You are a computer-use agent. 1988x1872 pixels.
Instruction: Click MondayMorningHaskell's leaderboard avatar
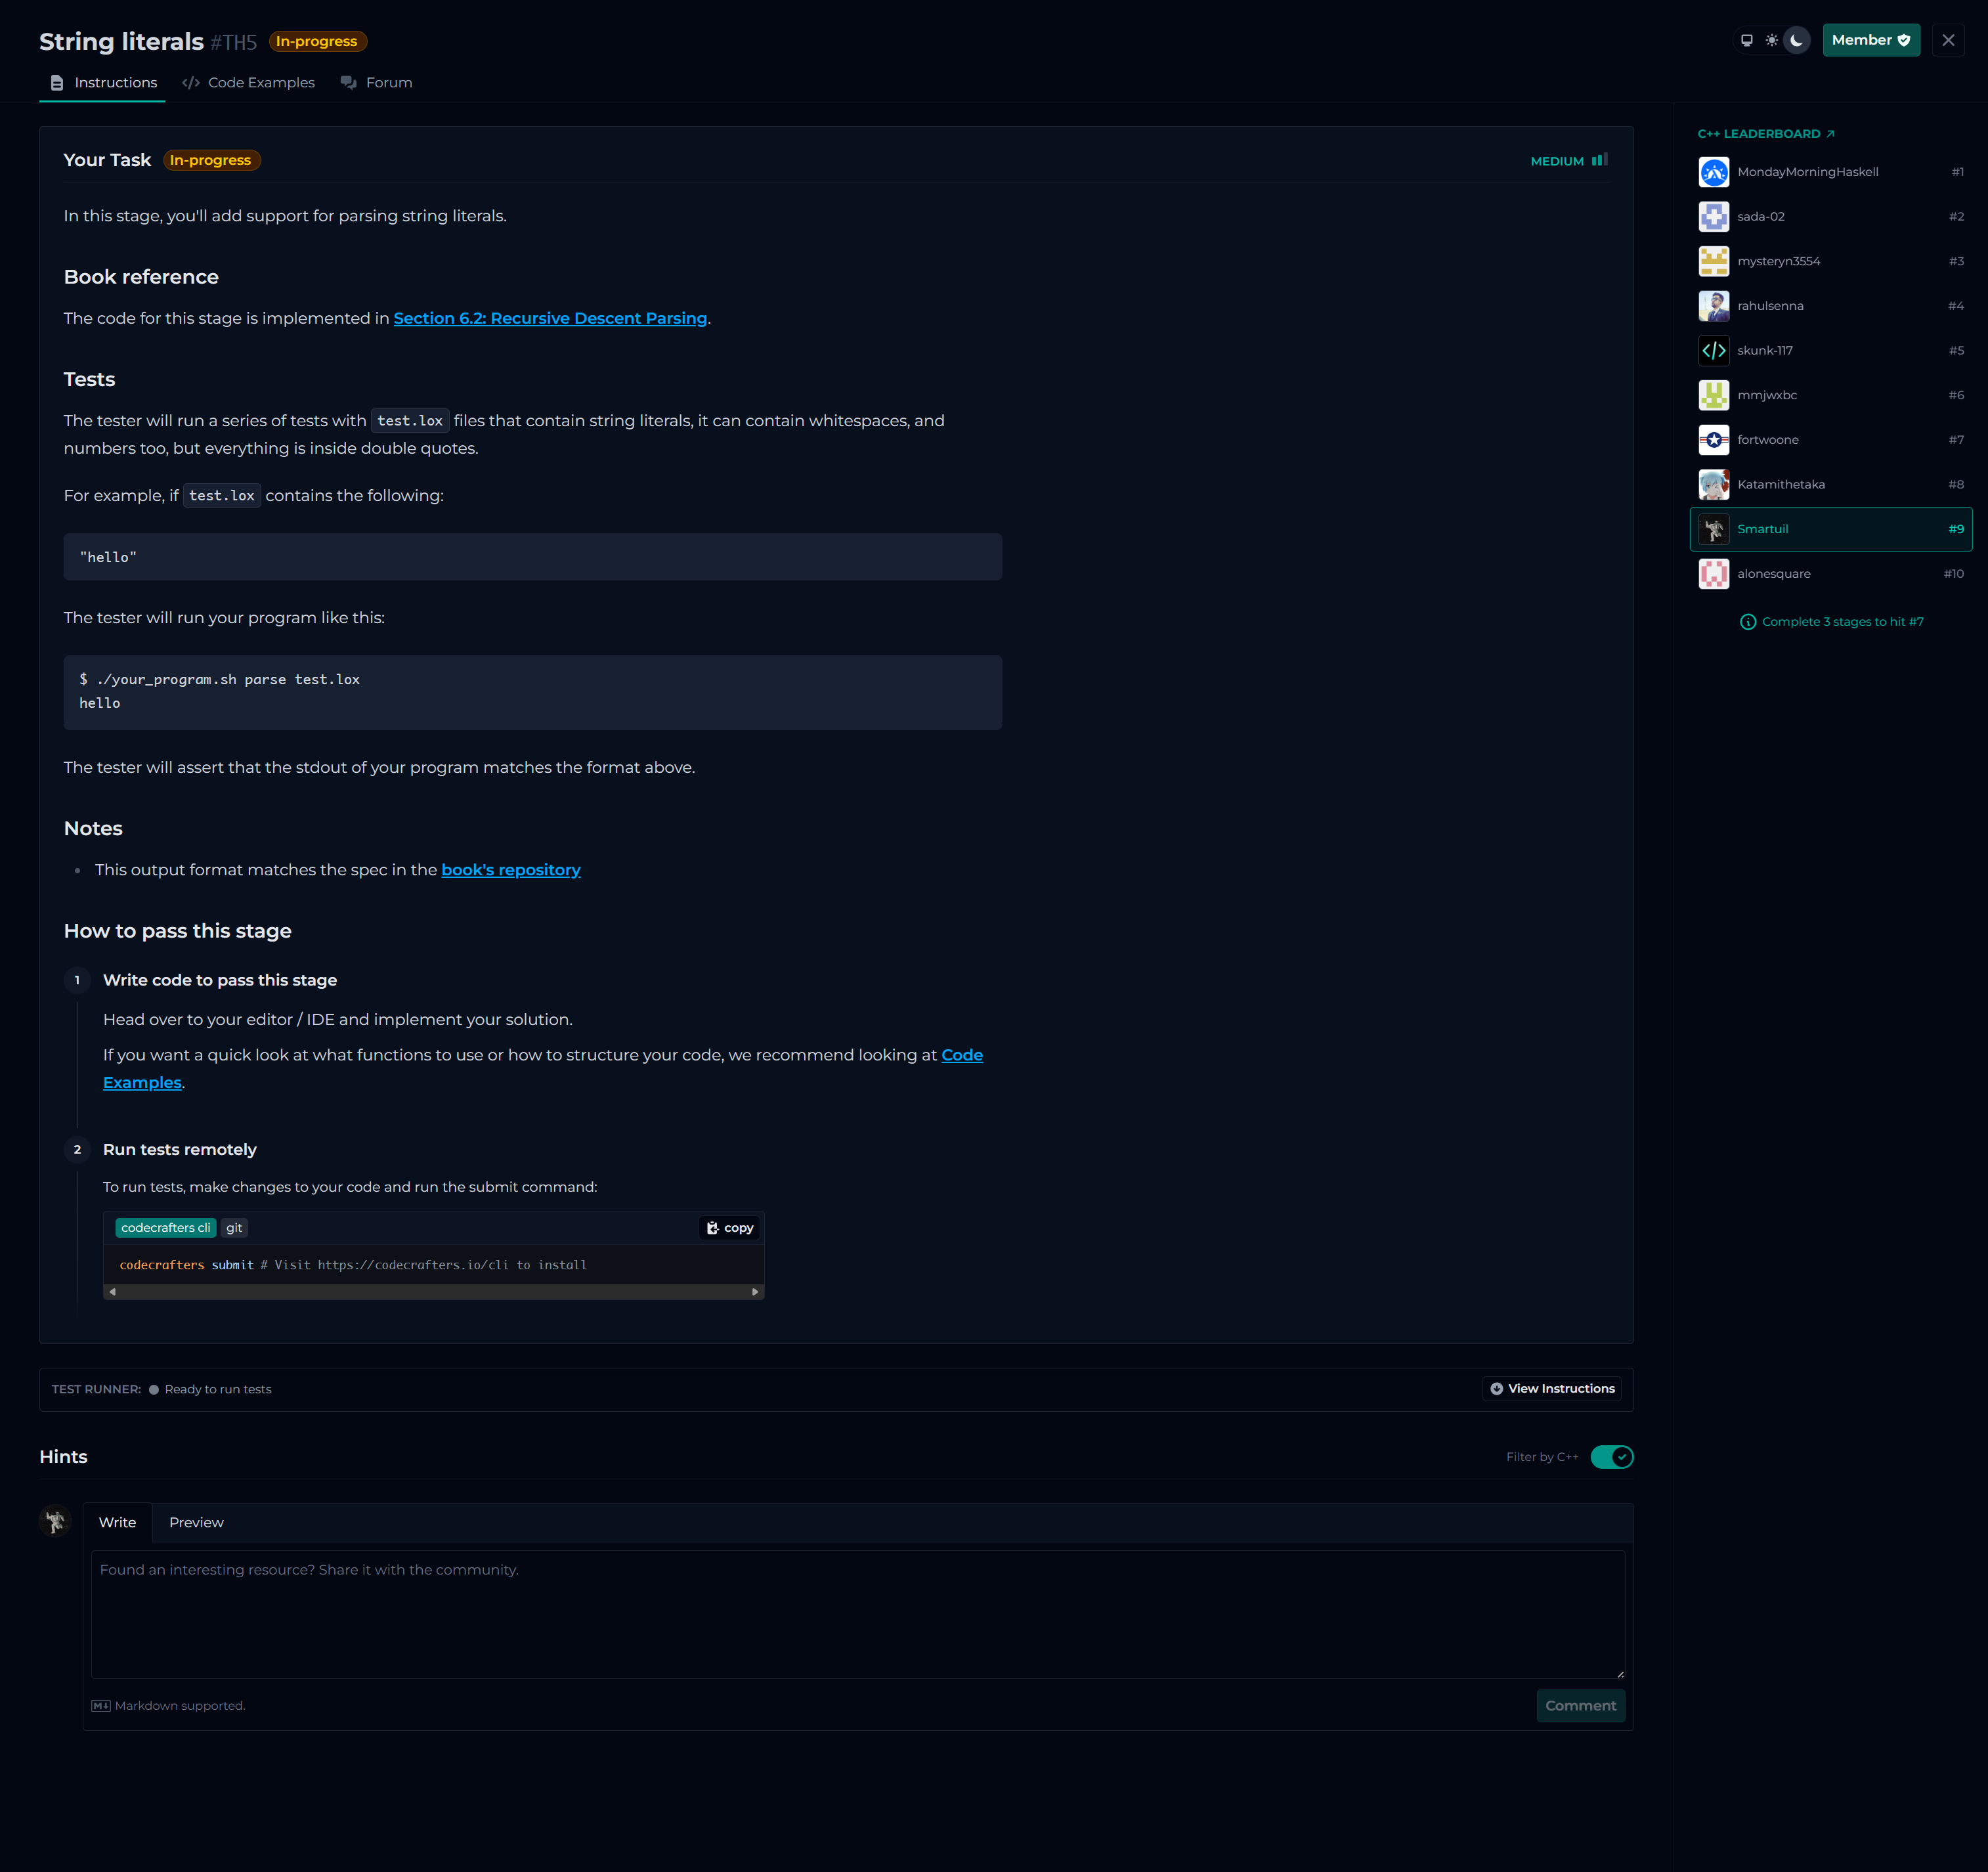pos(1713,172)
